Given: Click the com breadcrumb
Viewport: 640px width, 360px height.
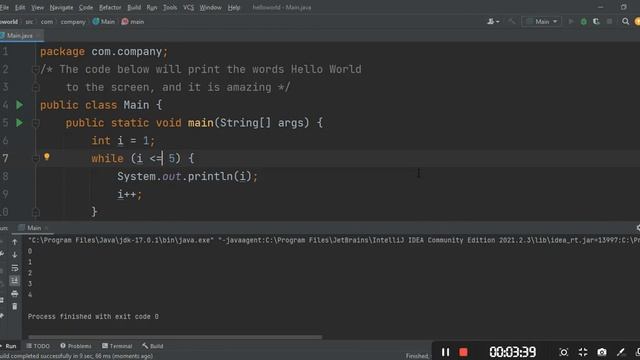Looking at the screenshot, I should pos(47,22).
